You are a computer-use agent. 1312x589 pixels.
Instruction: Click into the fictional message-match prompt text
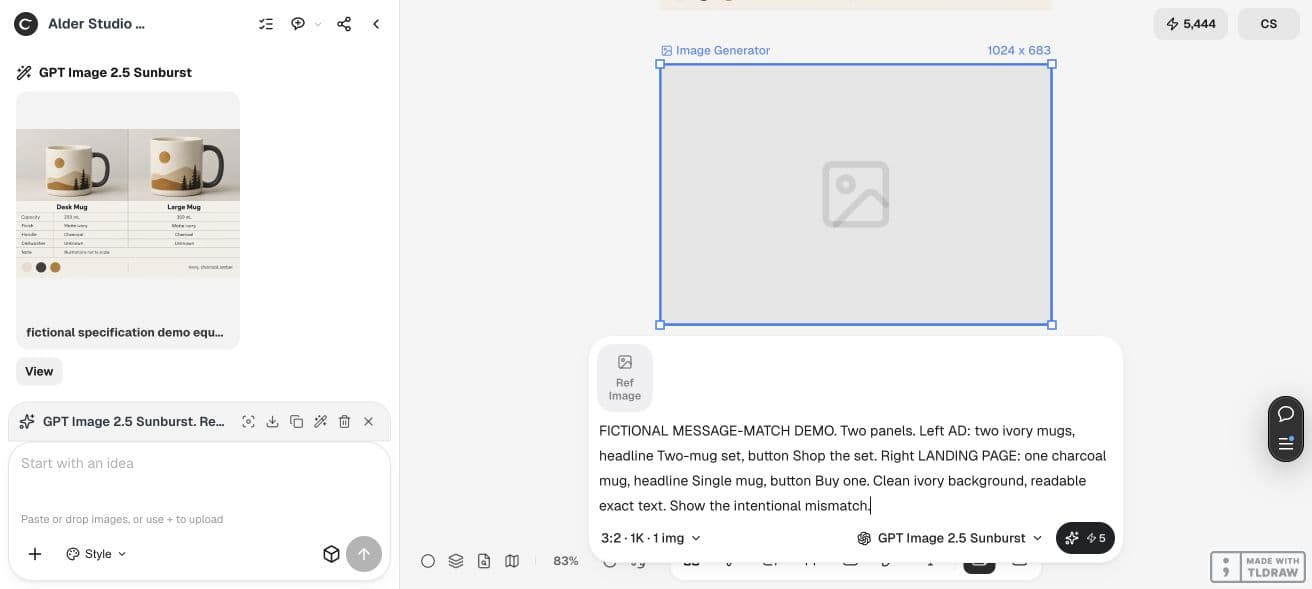click(x=855, y=468)
